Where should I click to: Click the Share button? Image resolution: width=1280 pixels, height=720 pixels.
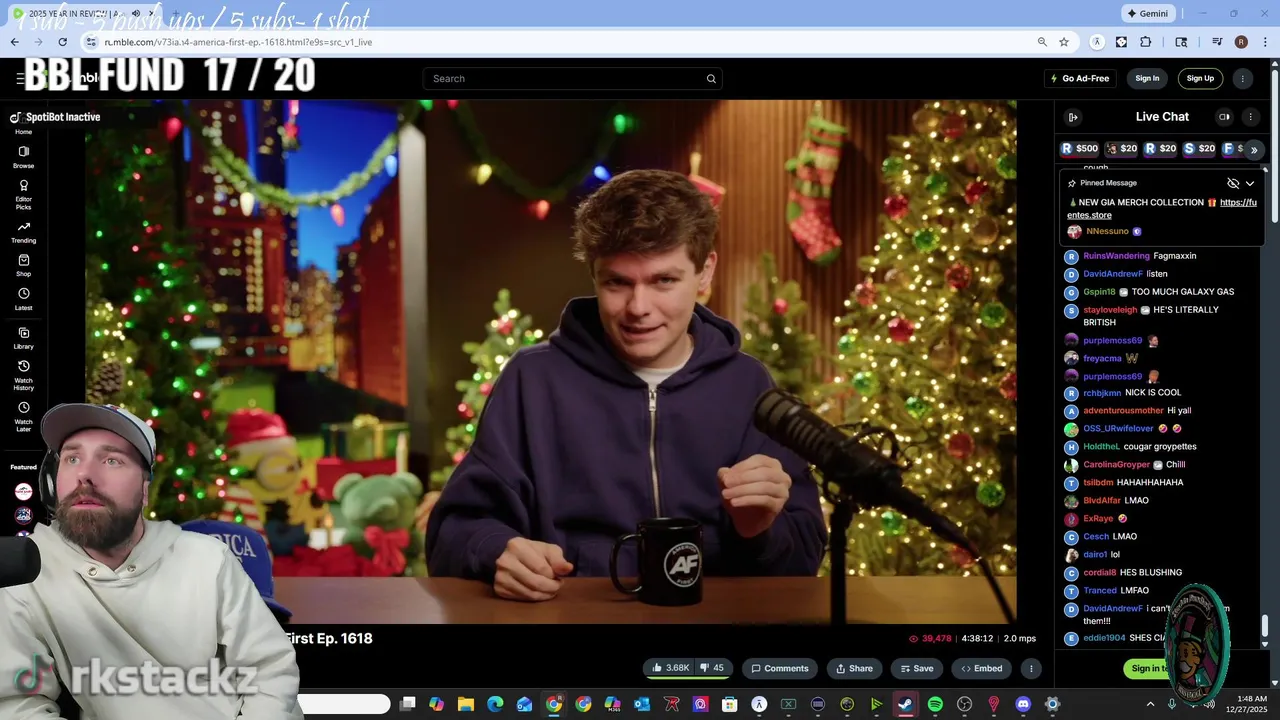coord(854,668)
